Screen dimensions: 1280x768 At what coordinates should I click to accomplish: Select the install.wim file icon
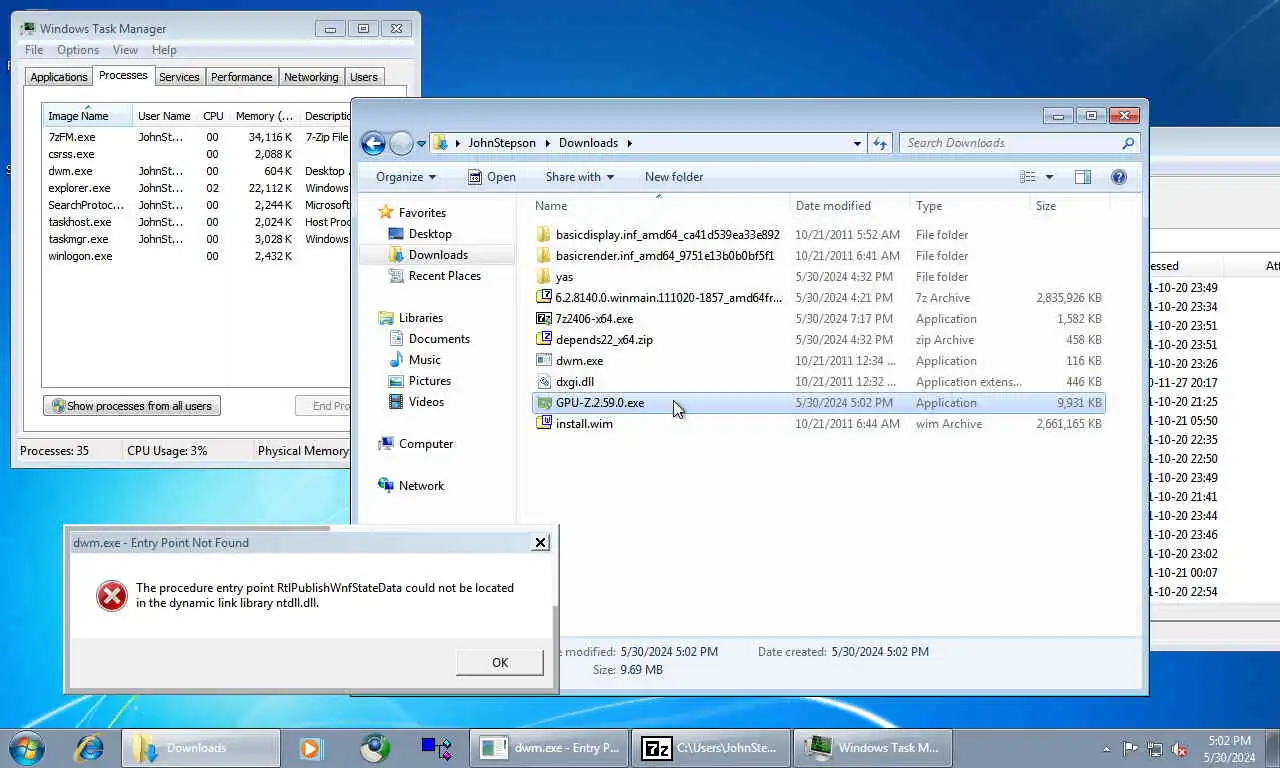[544, 424]
